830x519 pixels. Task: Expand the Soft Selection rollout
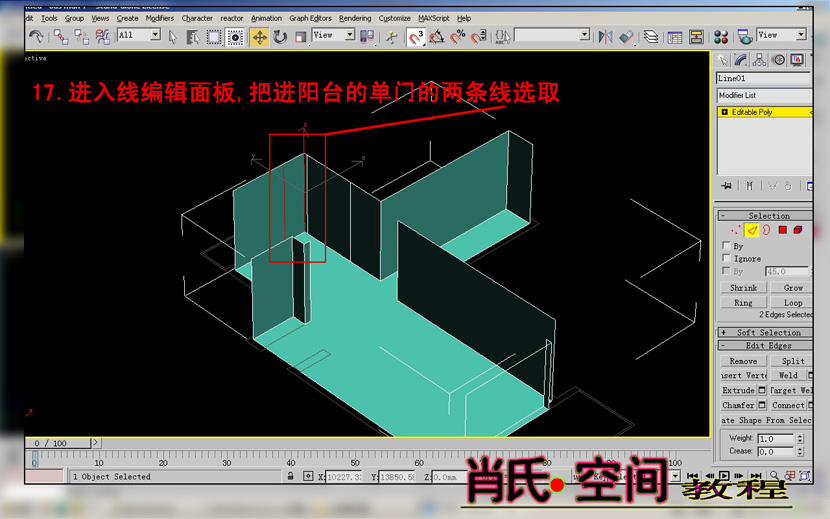pos(764,333)
